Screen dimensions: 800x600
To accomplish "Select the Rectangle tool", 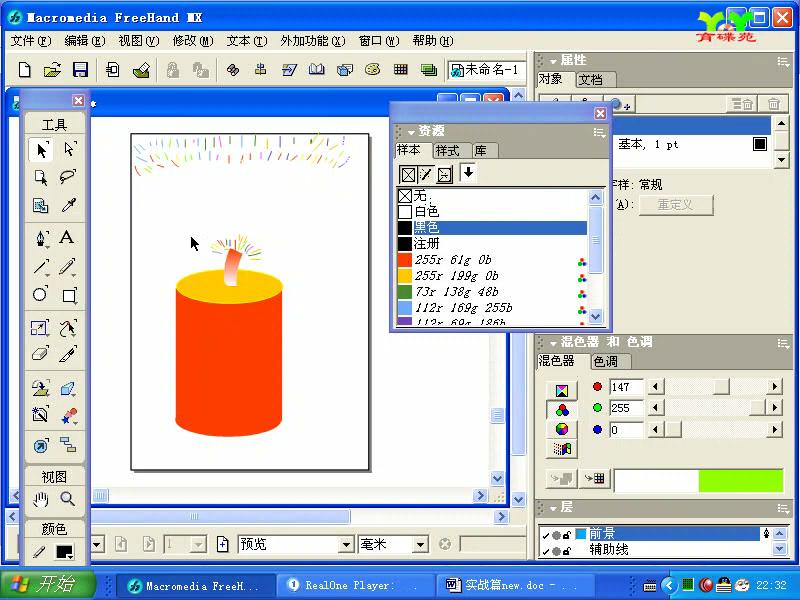I will pos(69,295).
